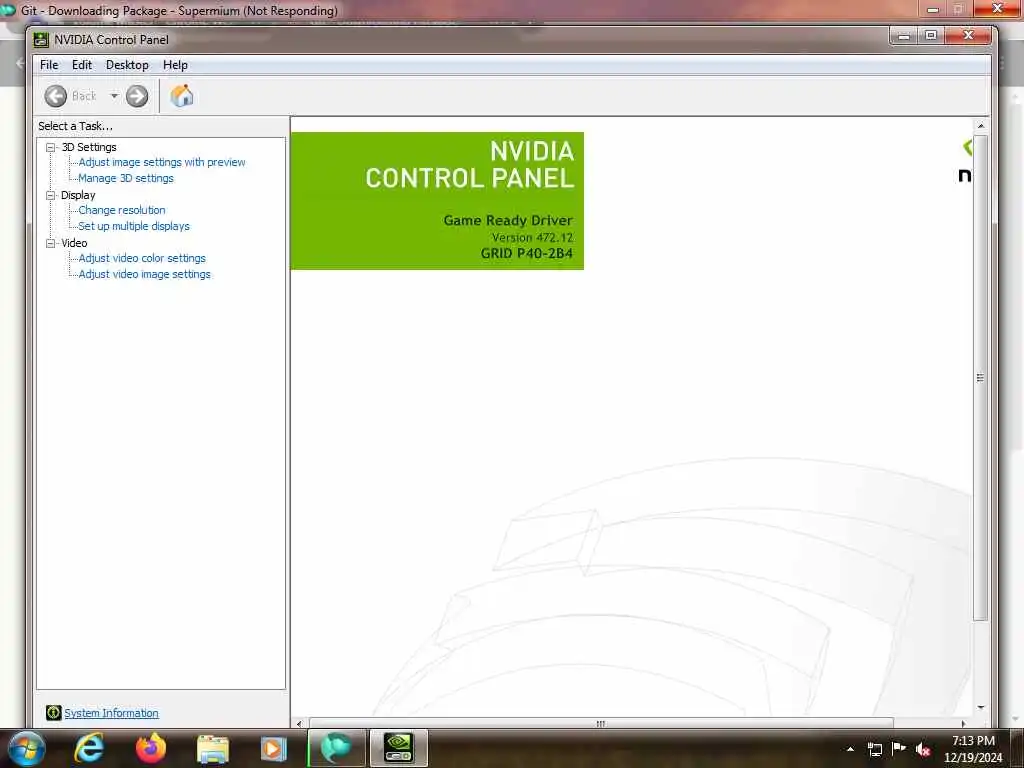Open Manage 3D settings
1024x768 pixels.
[126, 178]
